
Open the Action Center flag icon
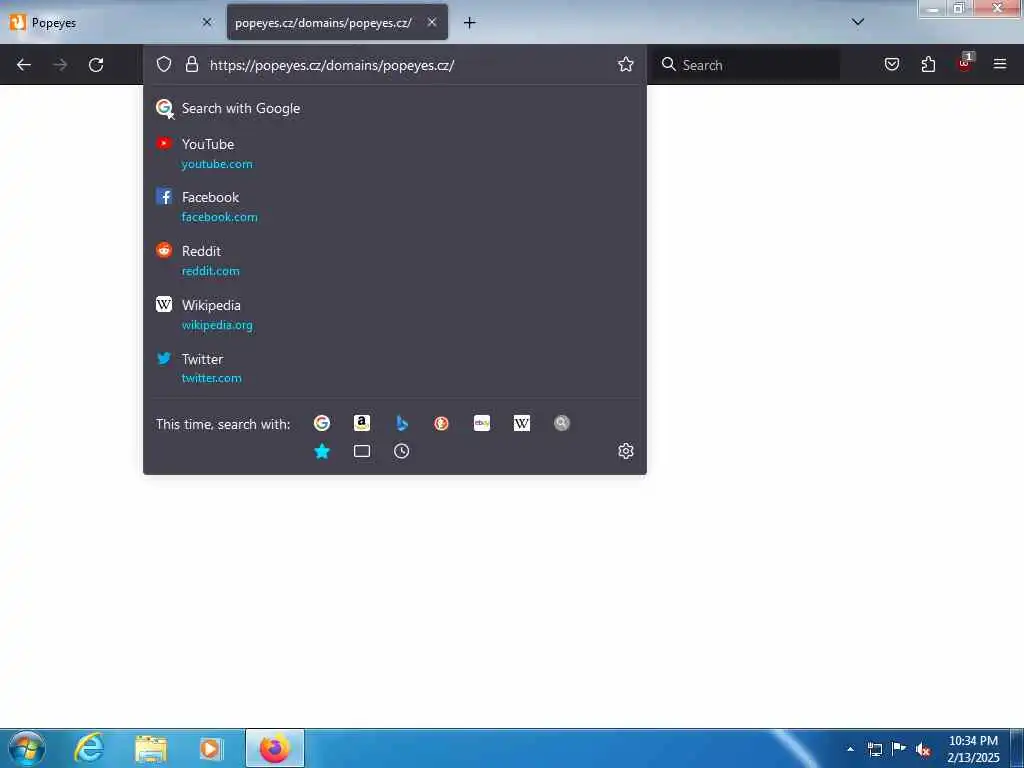(899, 749)
